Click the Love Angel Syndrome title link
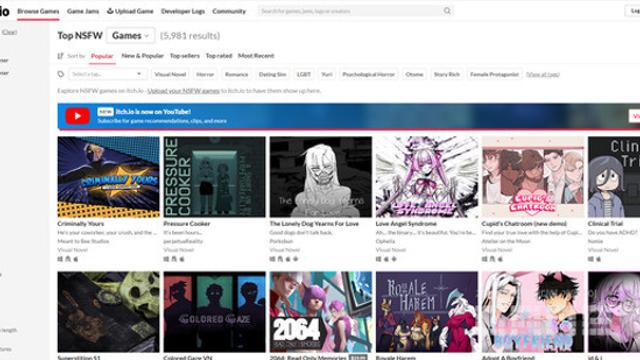 406,224
